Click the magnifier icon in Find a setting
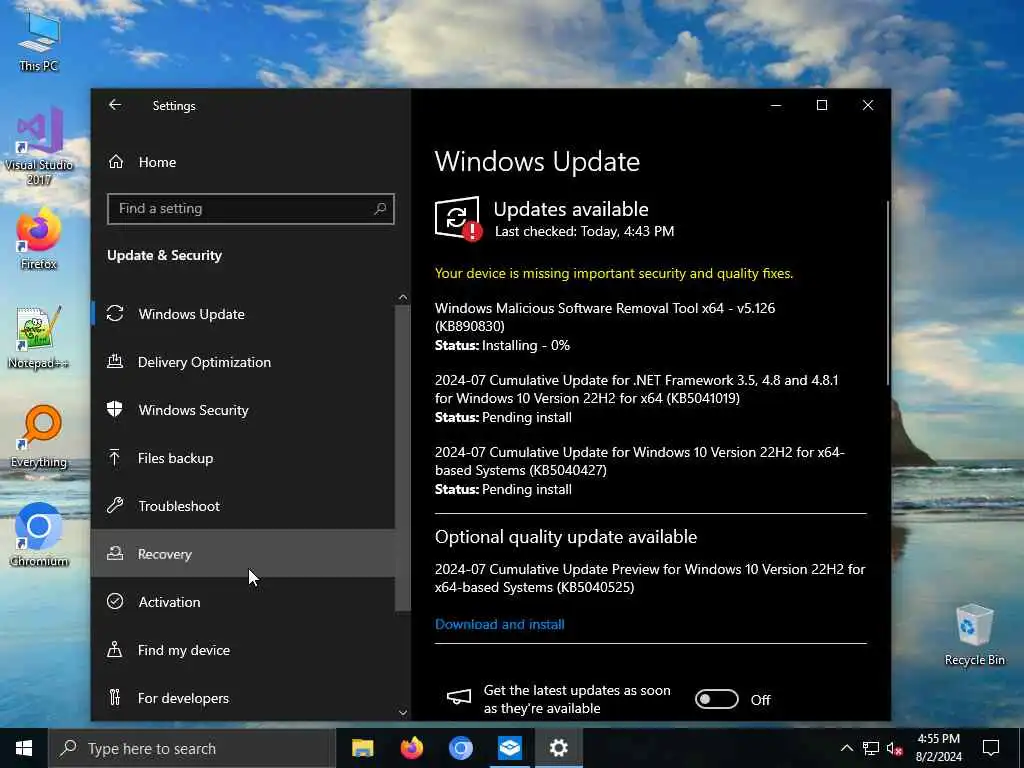Viewport: 1024px width, 768px height. pos(380,209)
